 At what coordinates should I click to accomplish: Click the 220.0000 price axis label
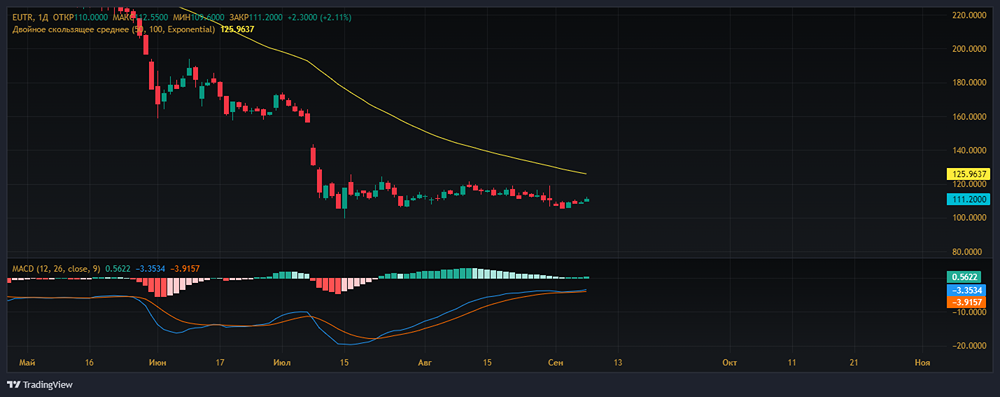coord(969,15)
